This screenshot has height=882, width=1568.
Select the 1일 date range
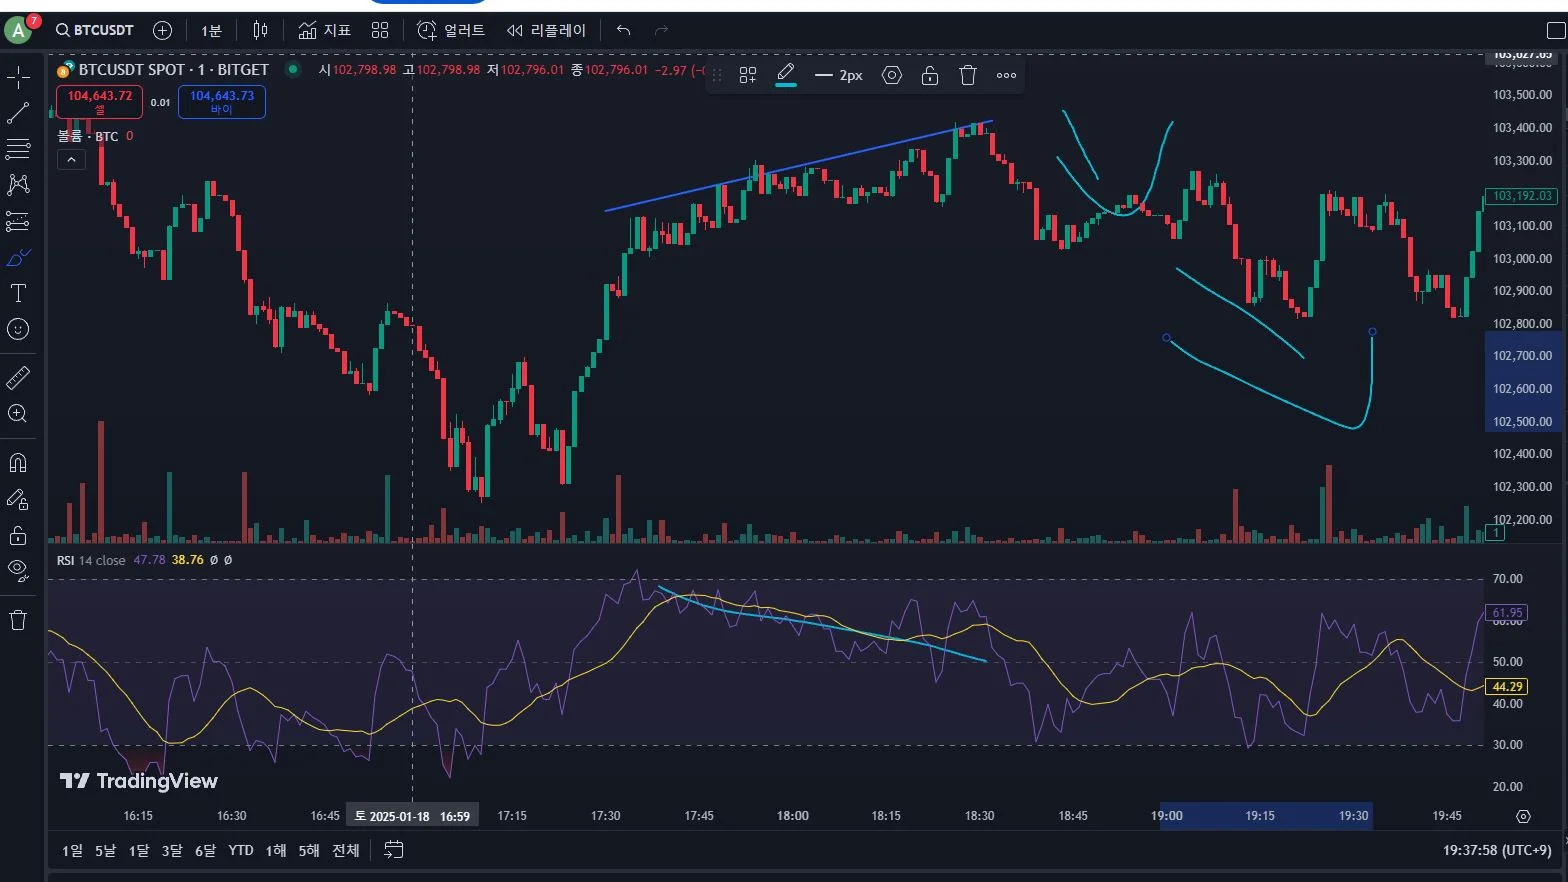pyautogui.click(x=73, y=851)
